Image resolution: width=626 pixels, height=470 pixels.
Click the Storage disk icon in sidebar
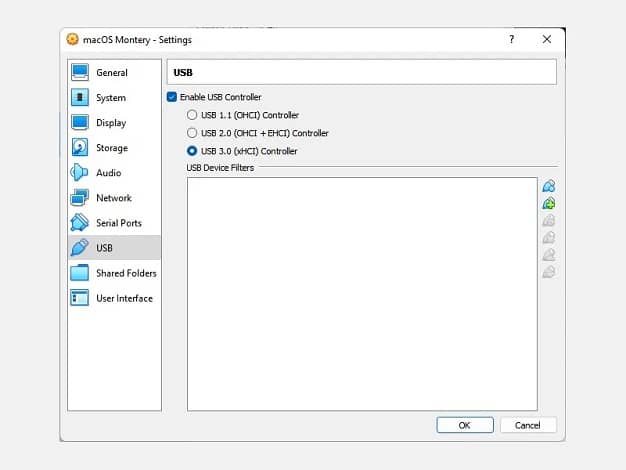click(x=80, y=147)
